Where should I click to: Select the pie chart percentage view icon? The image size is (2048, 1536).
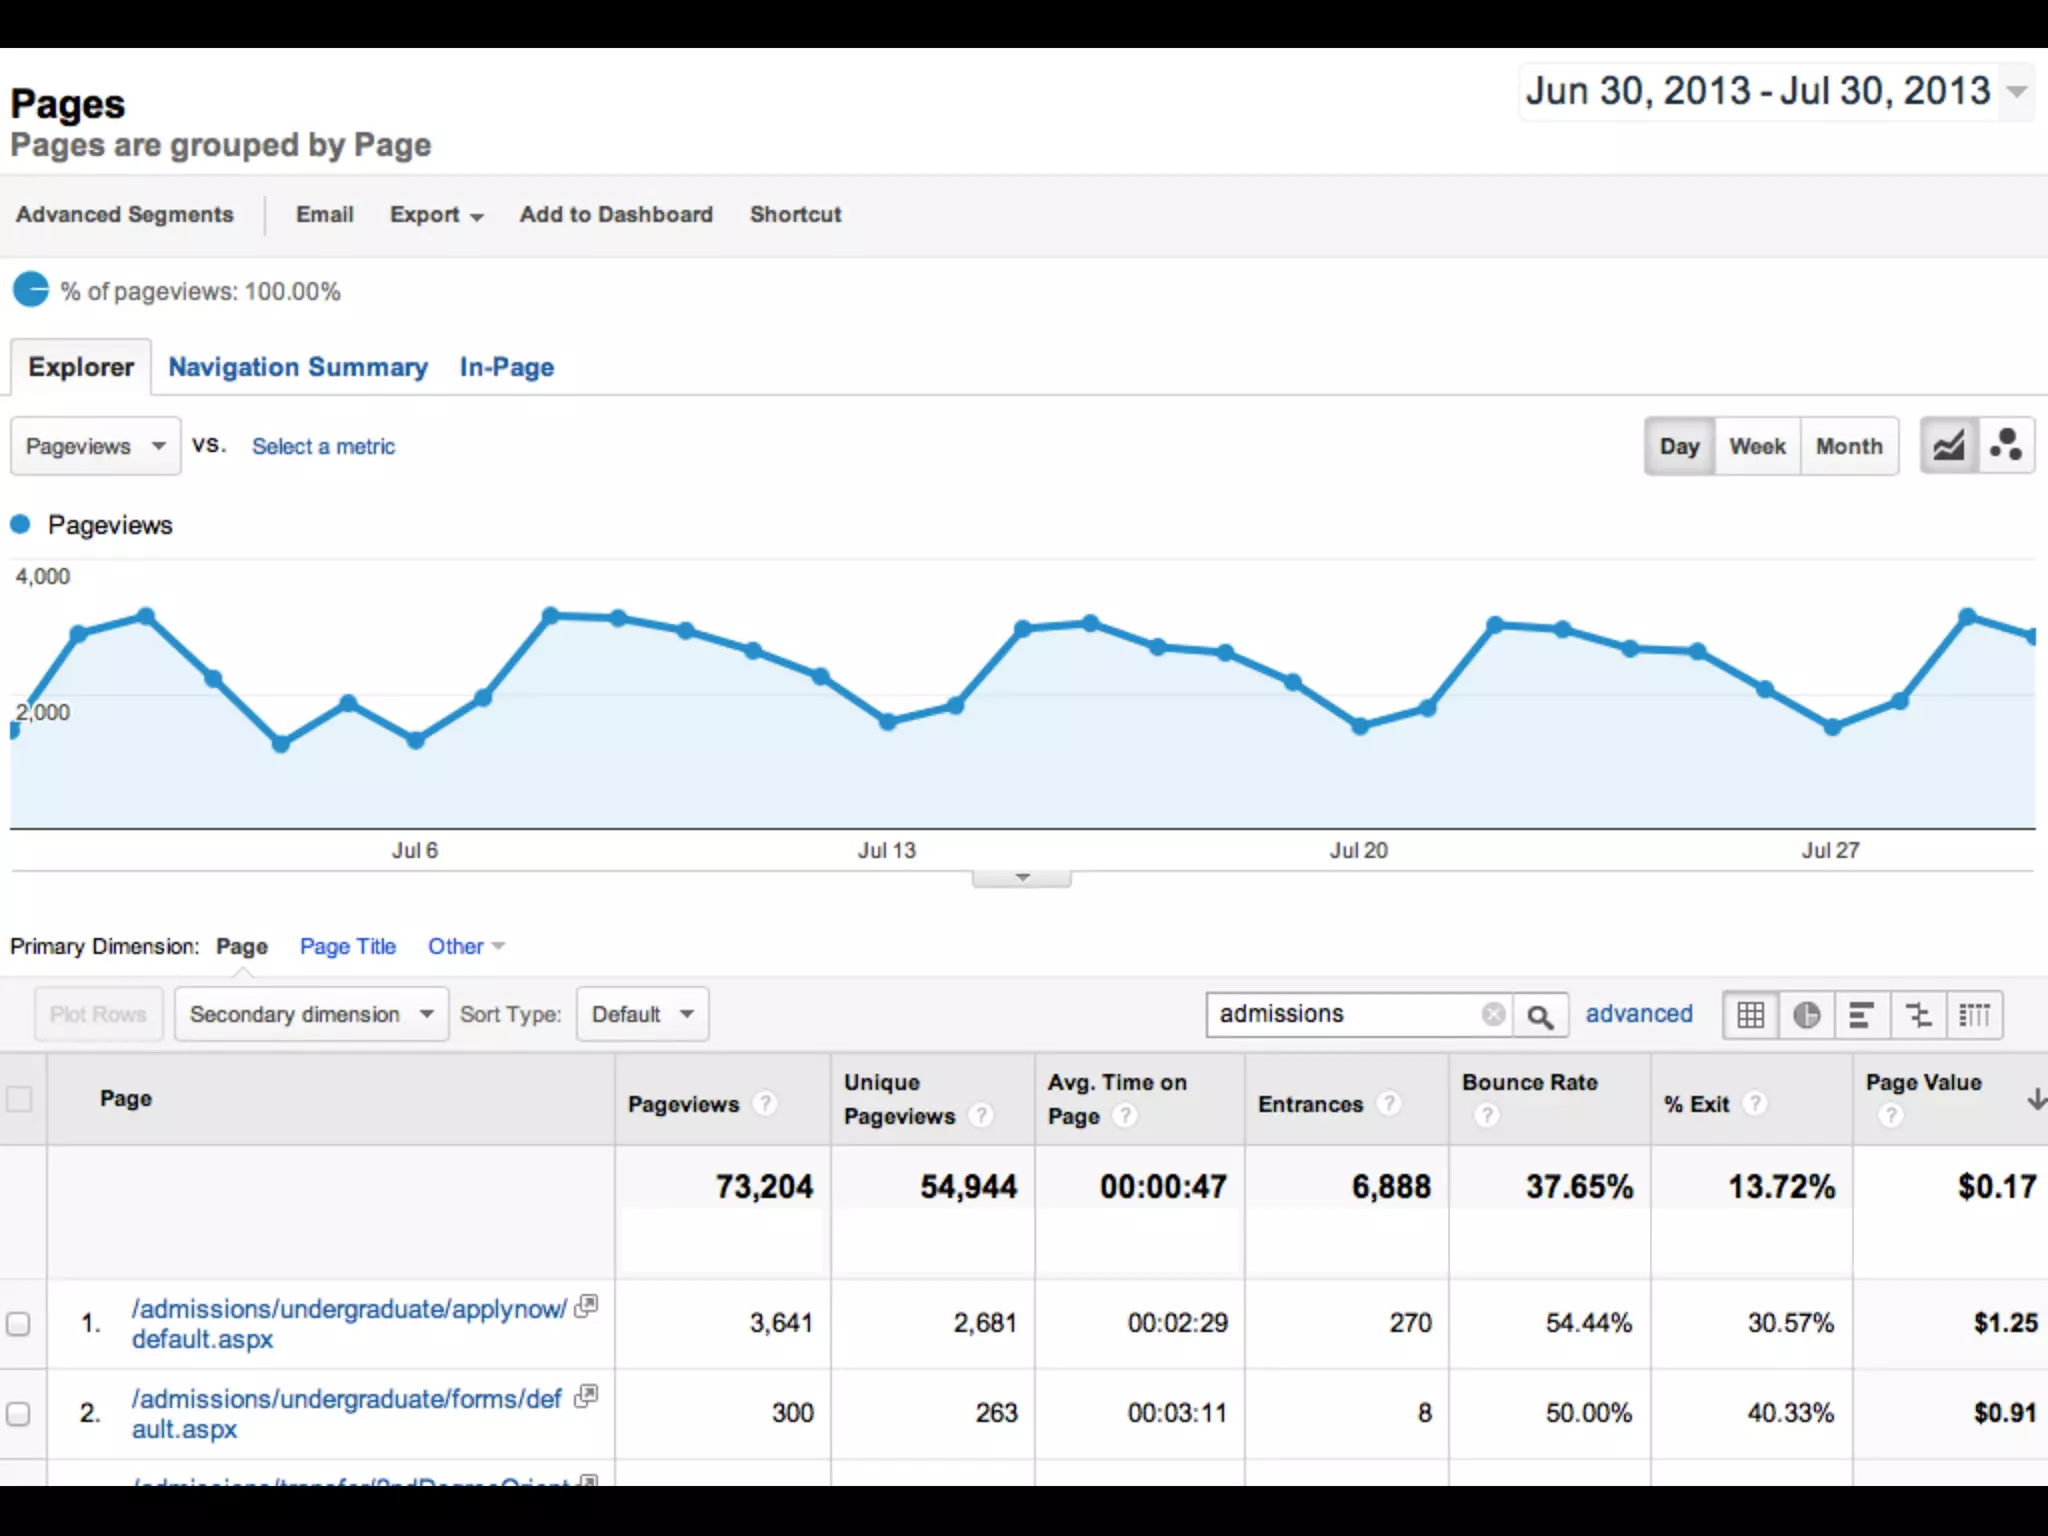tap(1806, 1015)
